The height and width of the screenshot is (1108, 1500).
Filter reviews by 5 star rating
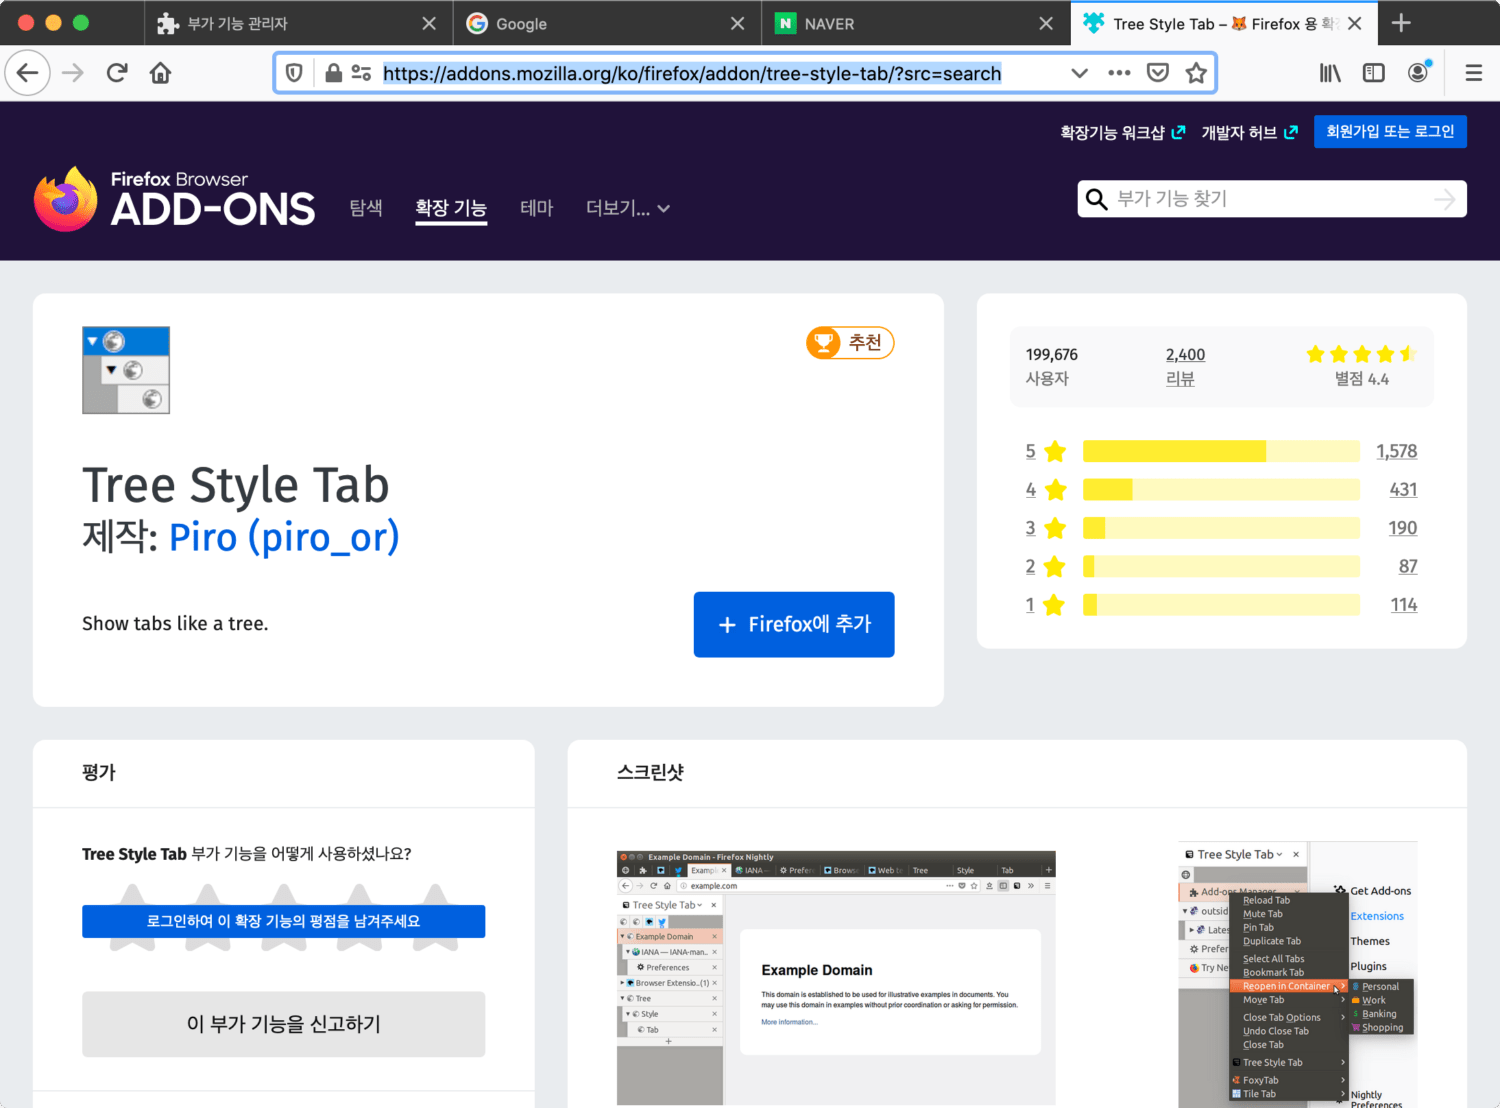[1045, 451]
